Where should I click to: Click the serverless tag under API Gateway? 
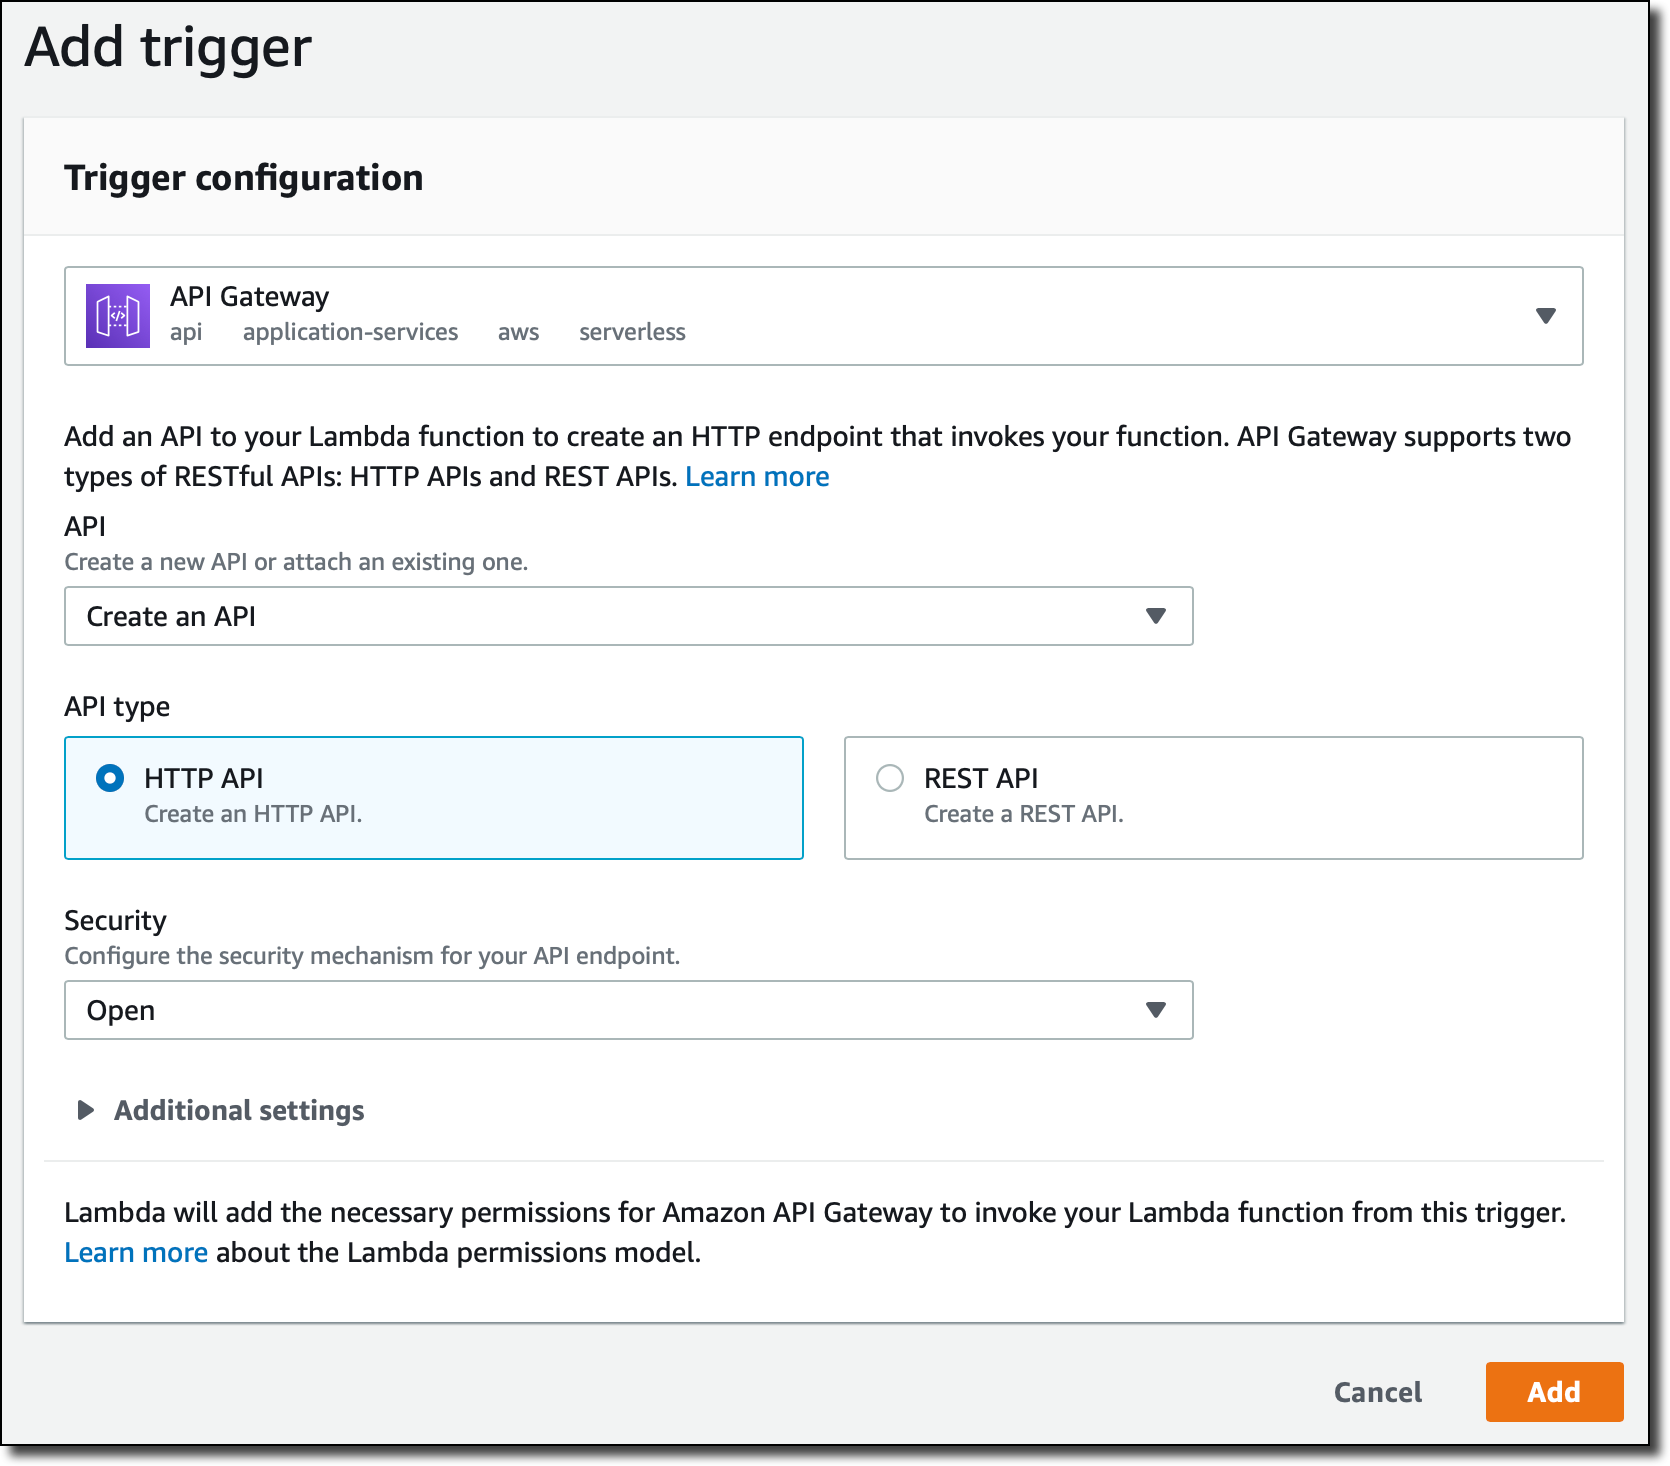pyautogui.click(x=632, y=331)
